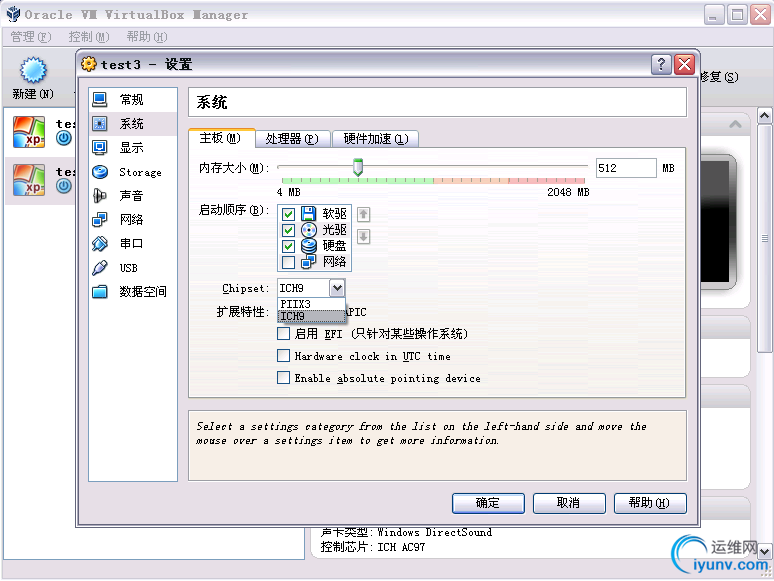The height and width of the screenshot is (581, 774).
Task: Open the 声音 audio settings category
Action: click(132, 195)
